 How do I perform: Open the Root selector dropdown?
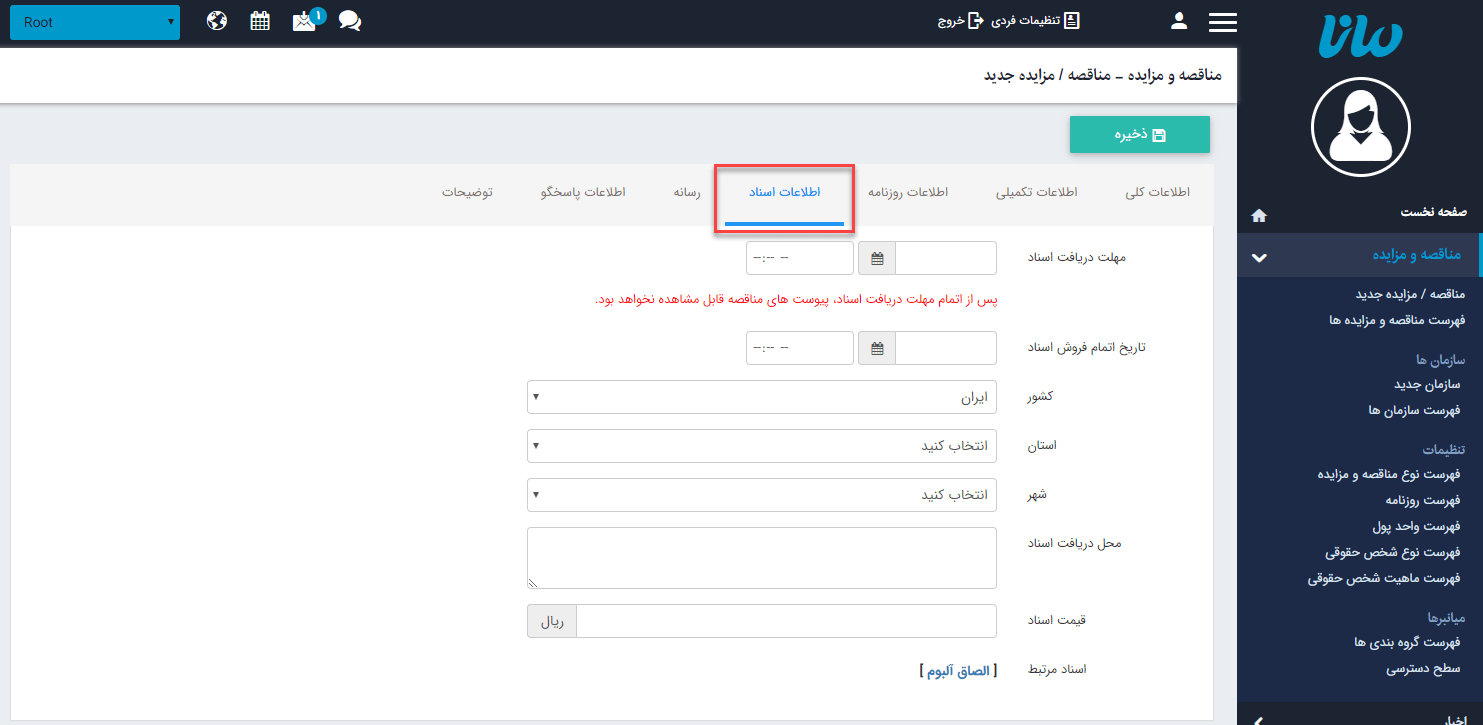(x=94, y=21)
